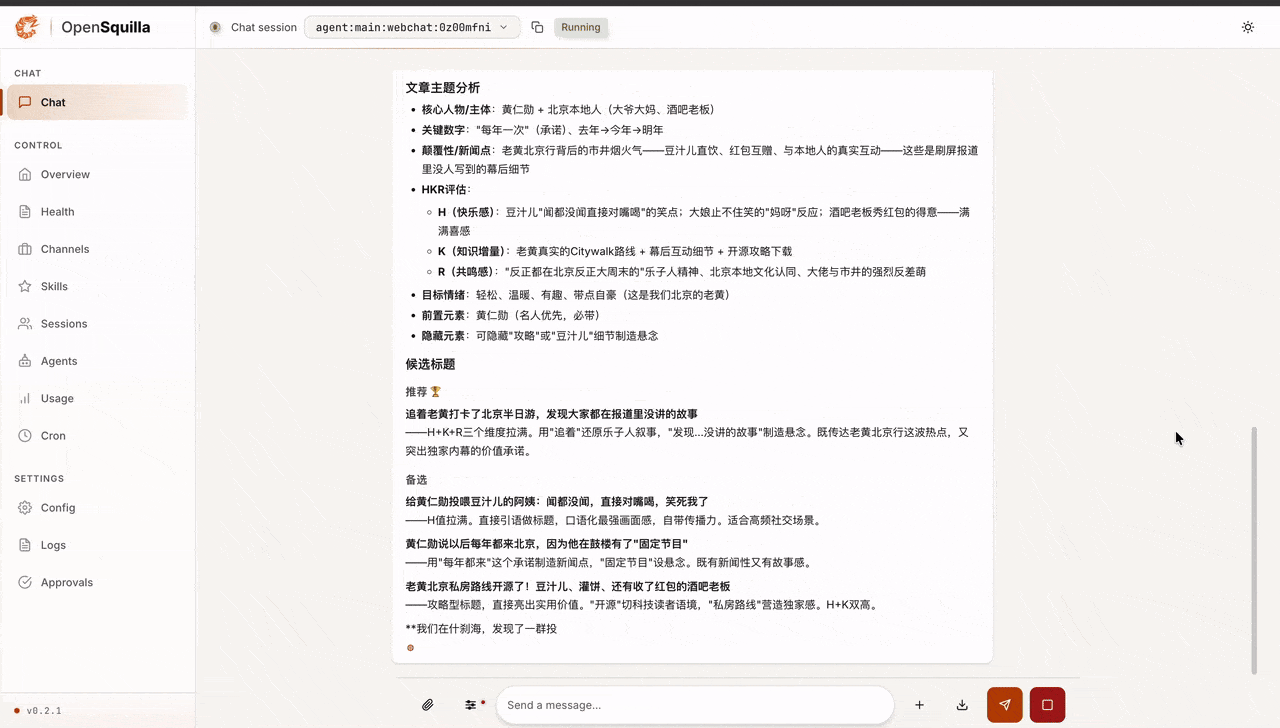
Task: Click the title starting 黄仁勋说以后每年都来北京
Action: click(x=547, y=543)
